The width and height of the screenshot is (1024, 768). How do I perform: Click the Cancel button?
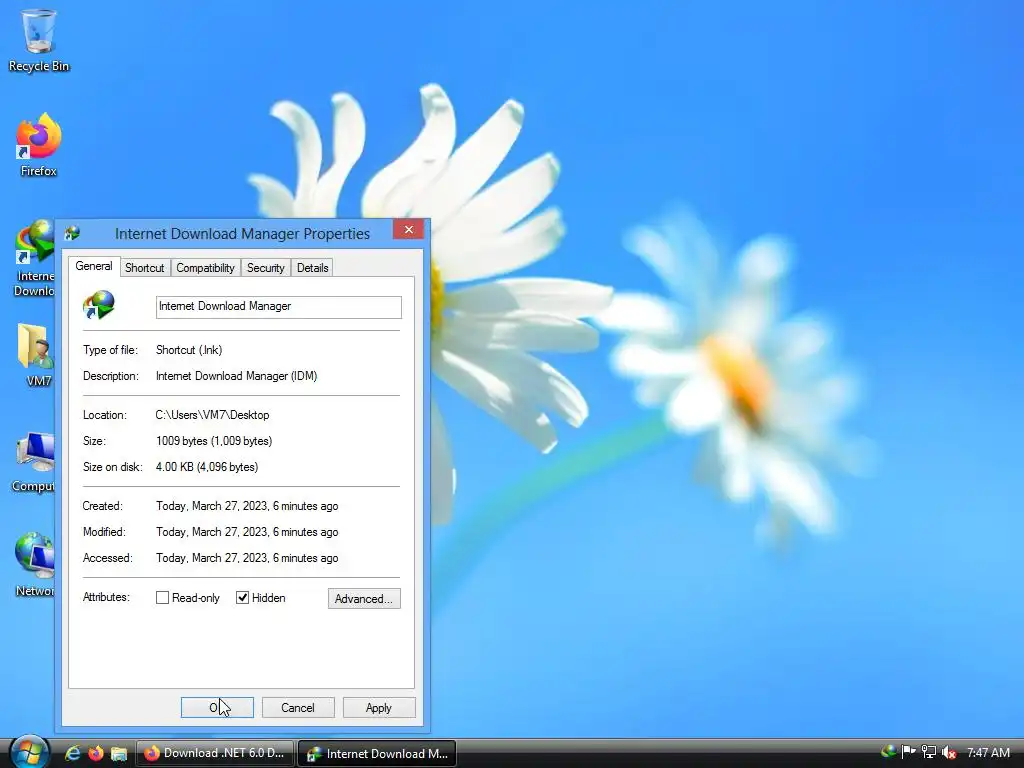(298, 707)
